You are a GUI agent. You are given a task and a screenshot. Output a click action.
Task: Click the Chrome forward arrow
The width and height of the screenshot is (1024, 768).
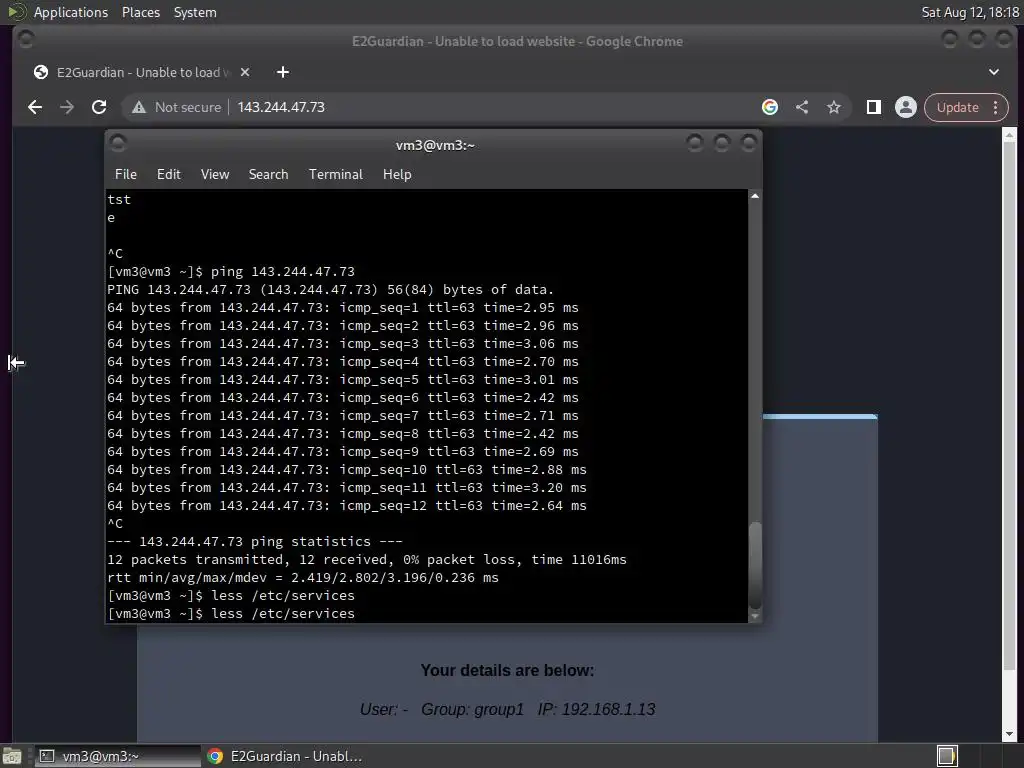point(67,107)
